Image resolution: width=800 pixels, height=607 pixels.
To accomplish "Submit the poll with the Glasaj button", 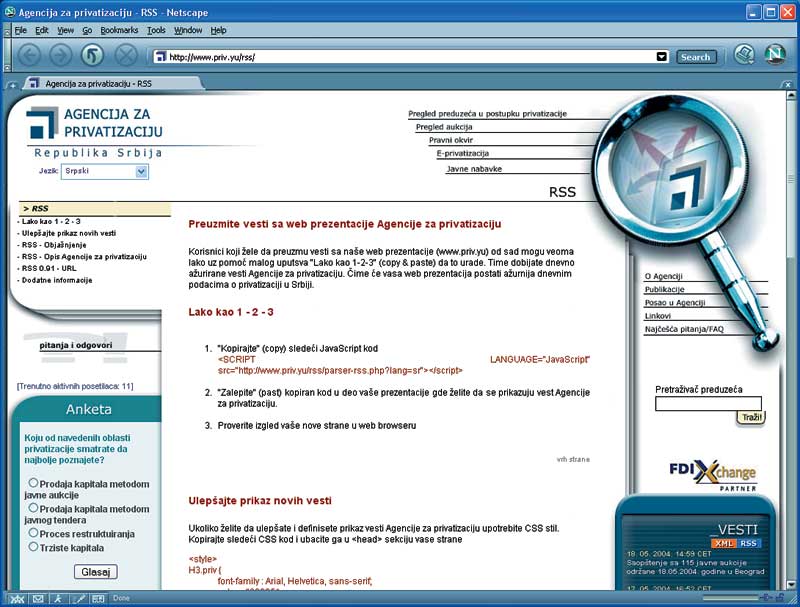I will pyautogui.click(x=96, y=572).
